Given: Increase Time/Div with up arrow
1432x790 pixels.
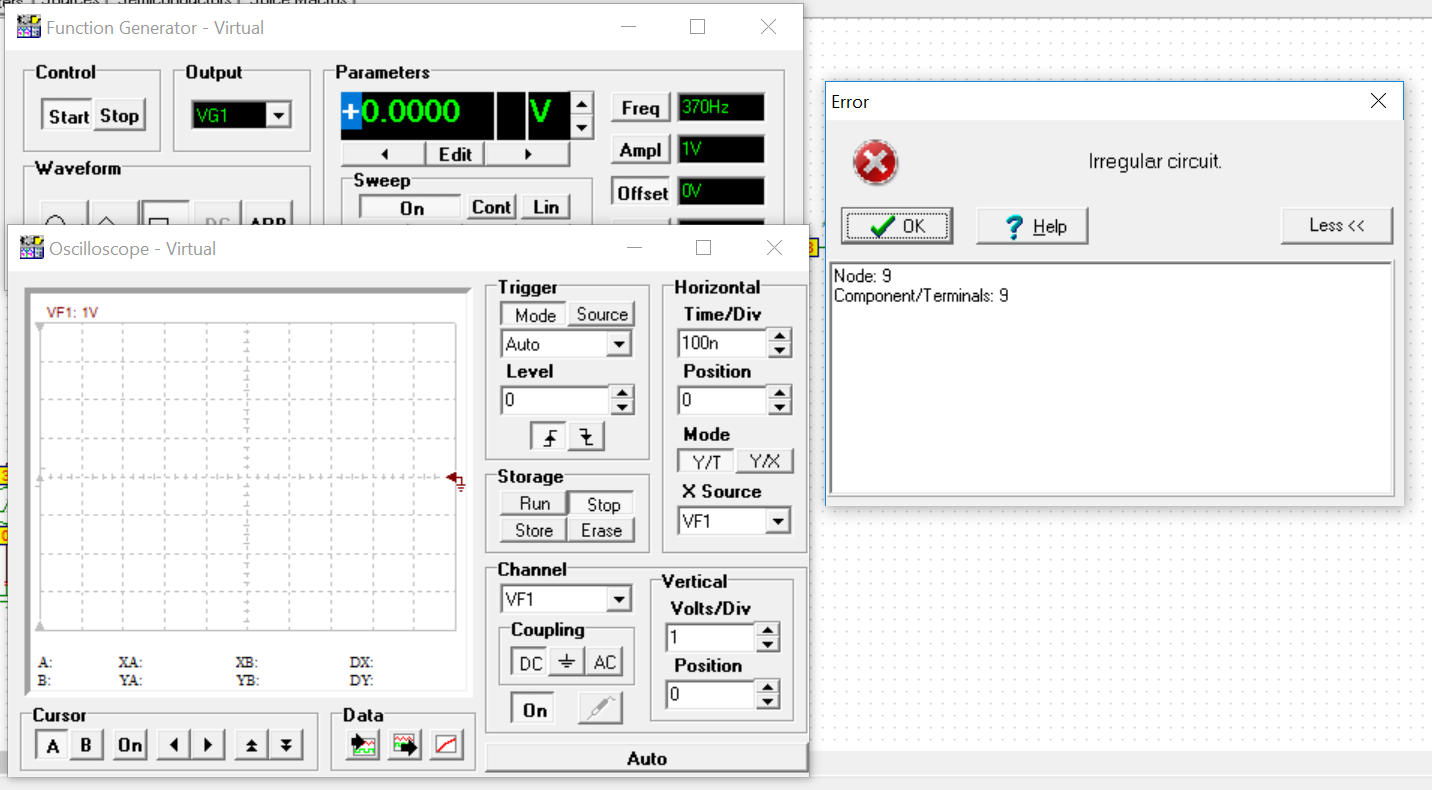Looking at the screenshot, I should click(780, 336).
